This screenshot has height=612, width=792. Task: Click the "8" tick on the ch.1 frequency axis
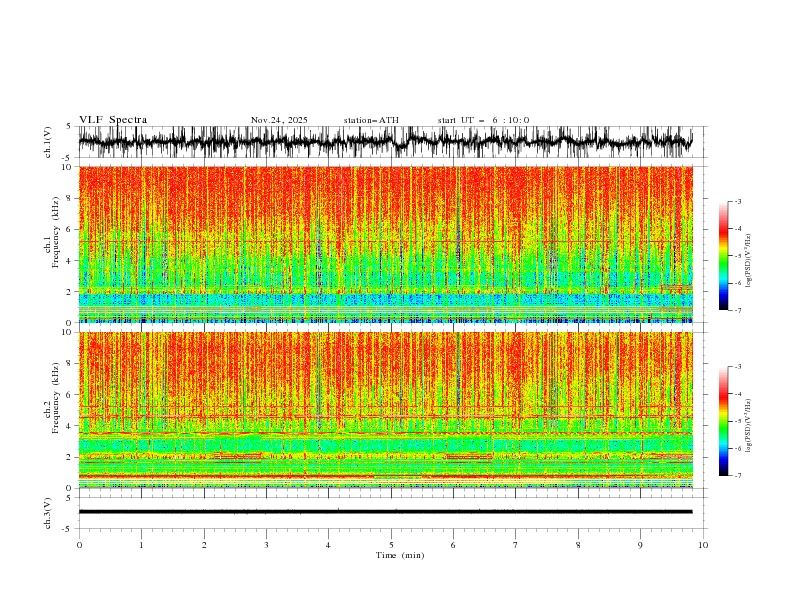(70, 198)
